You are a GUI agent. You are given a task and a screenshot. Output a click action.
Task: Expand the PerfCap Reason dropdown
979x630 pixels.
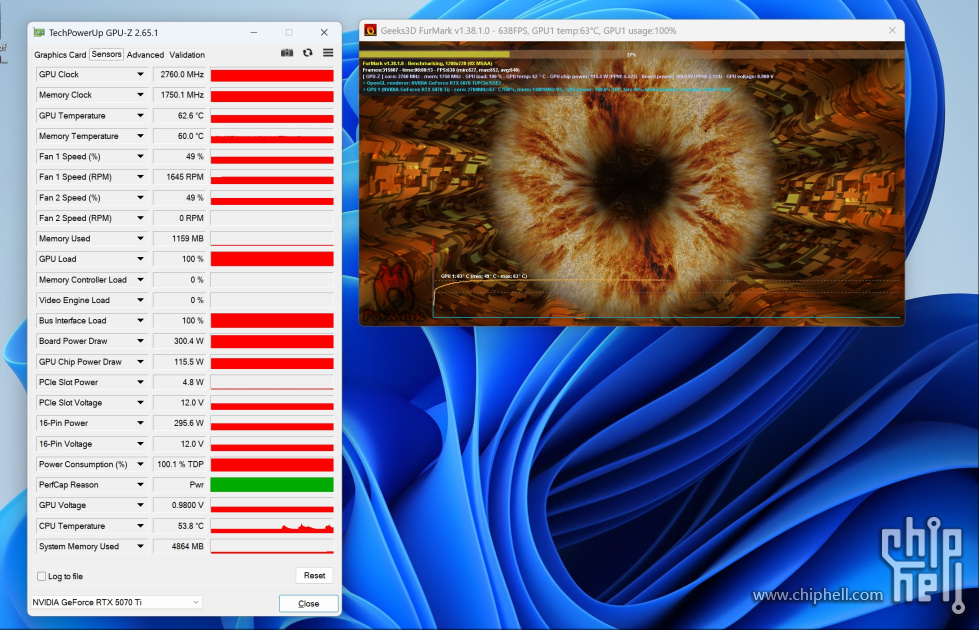point(140,485)
